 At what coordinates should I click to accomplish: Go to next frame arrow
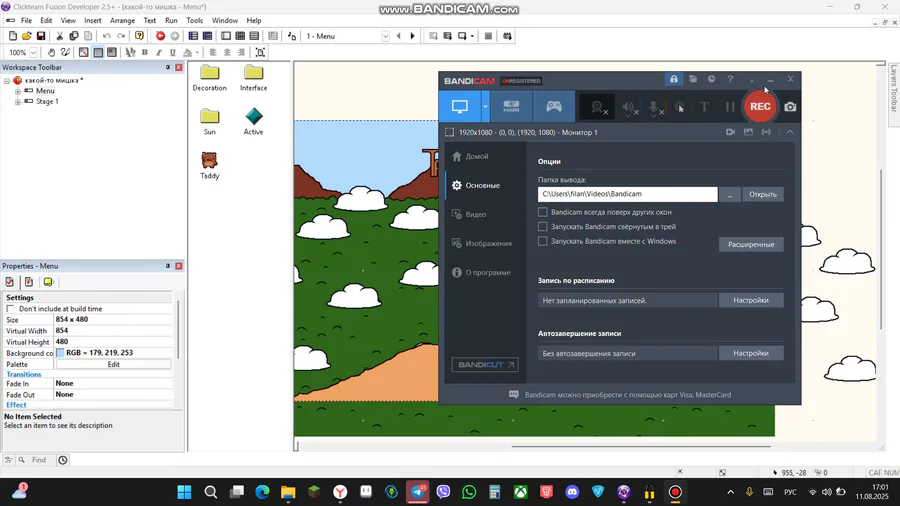[412, 36]
